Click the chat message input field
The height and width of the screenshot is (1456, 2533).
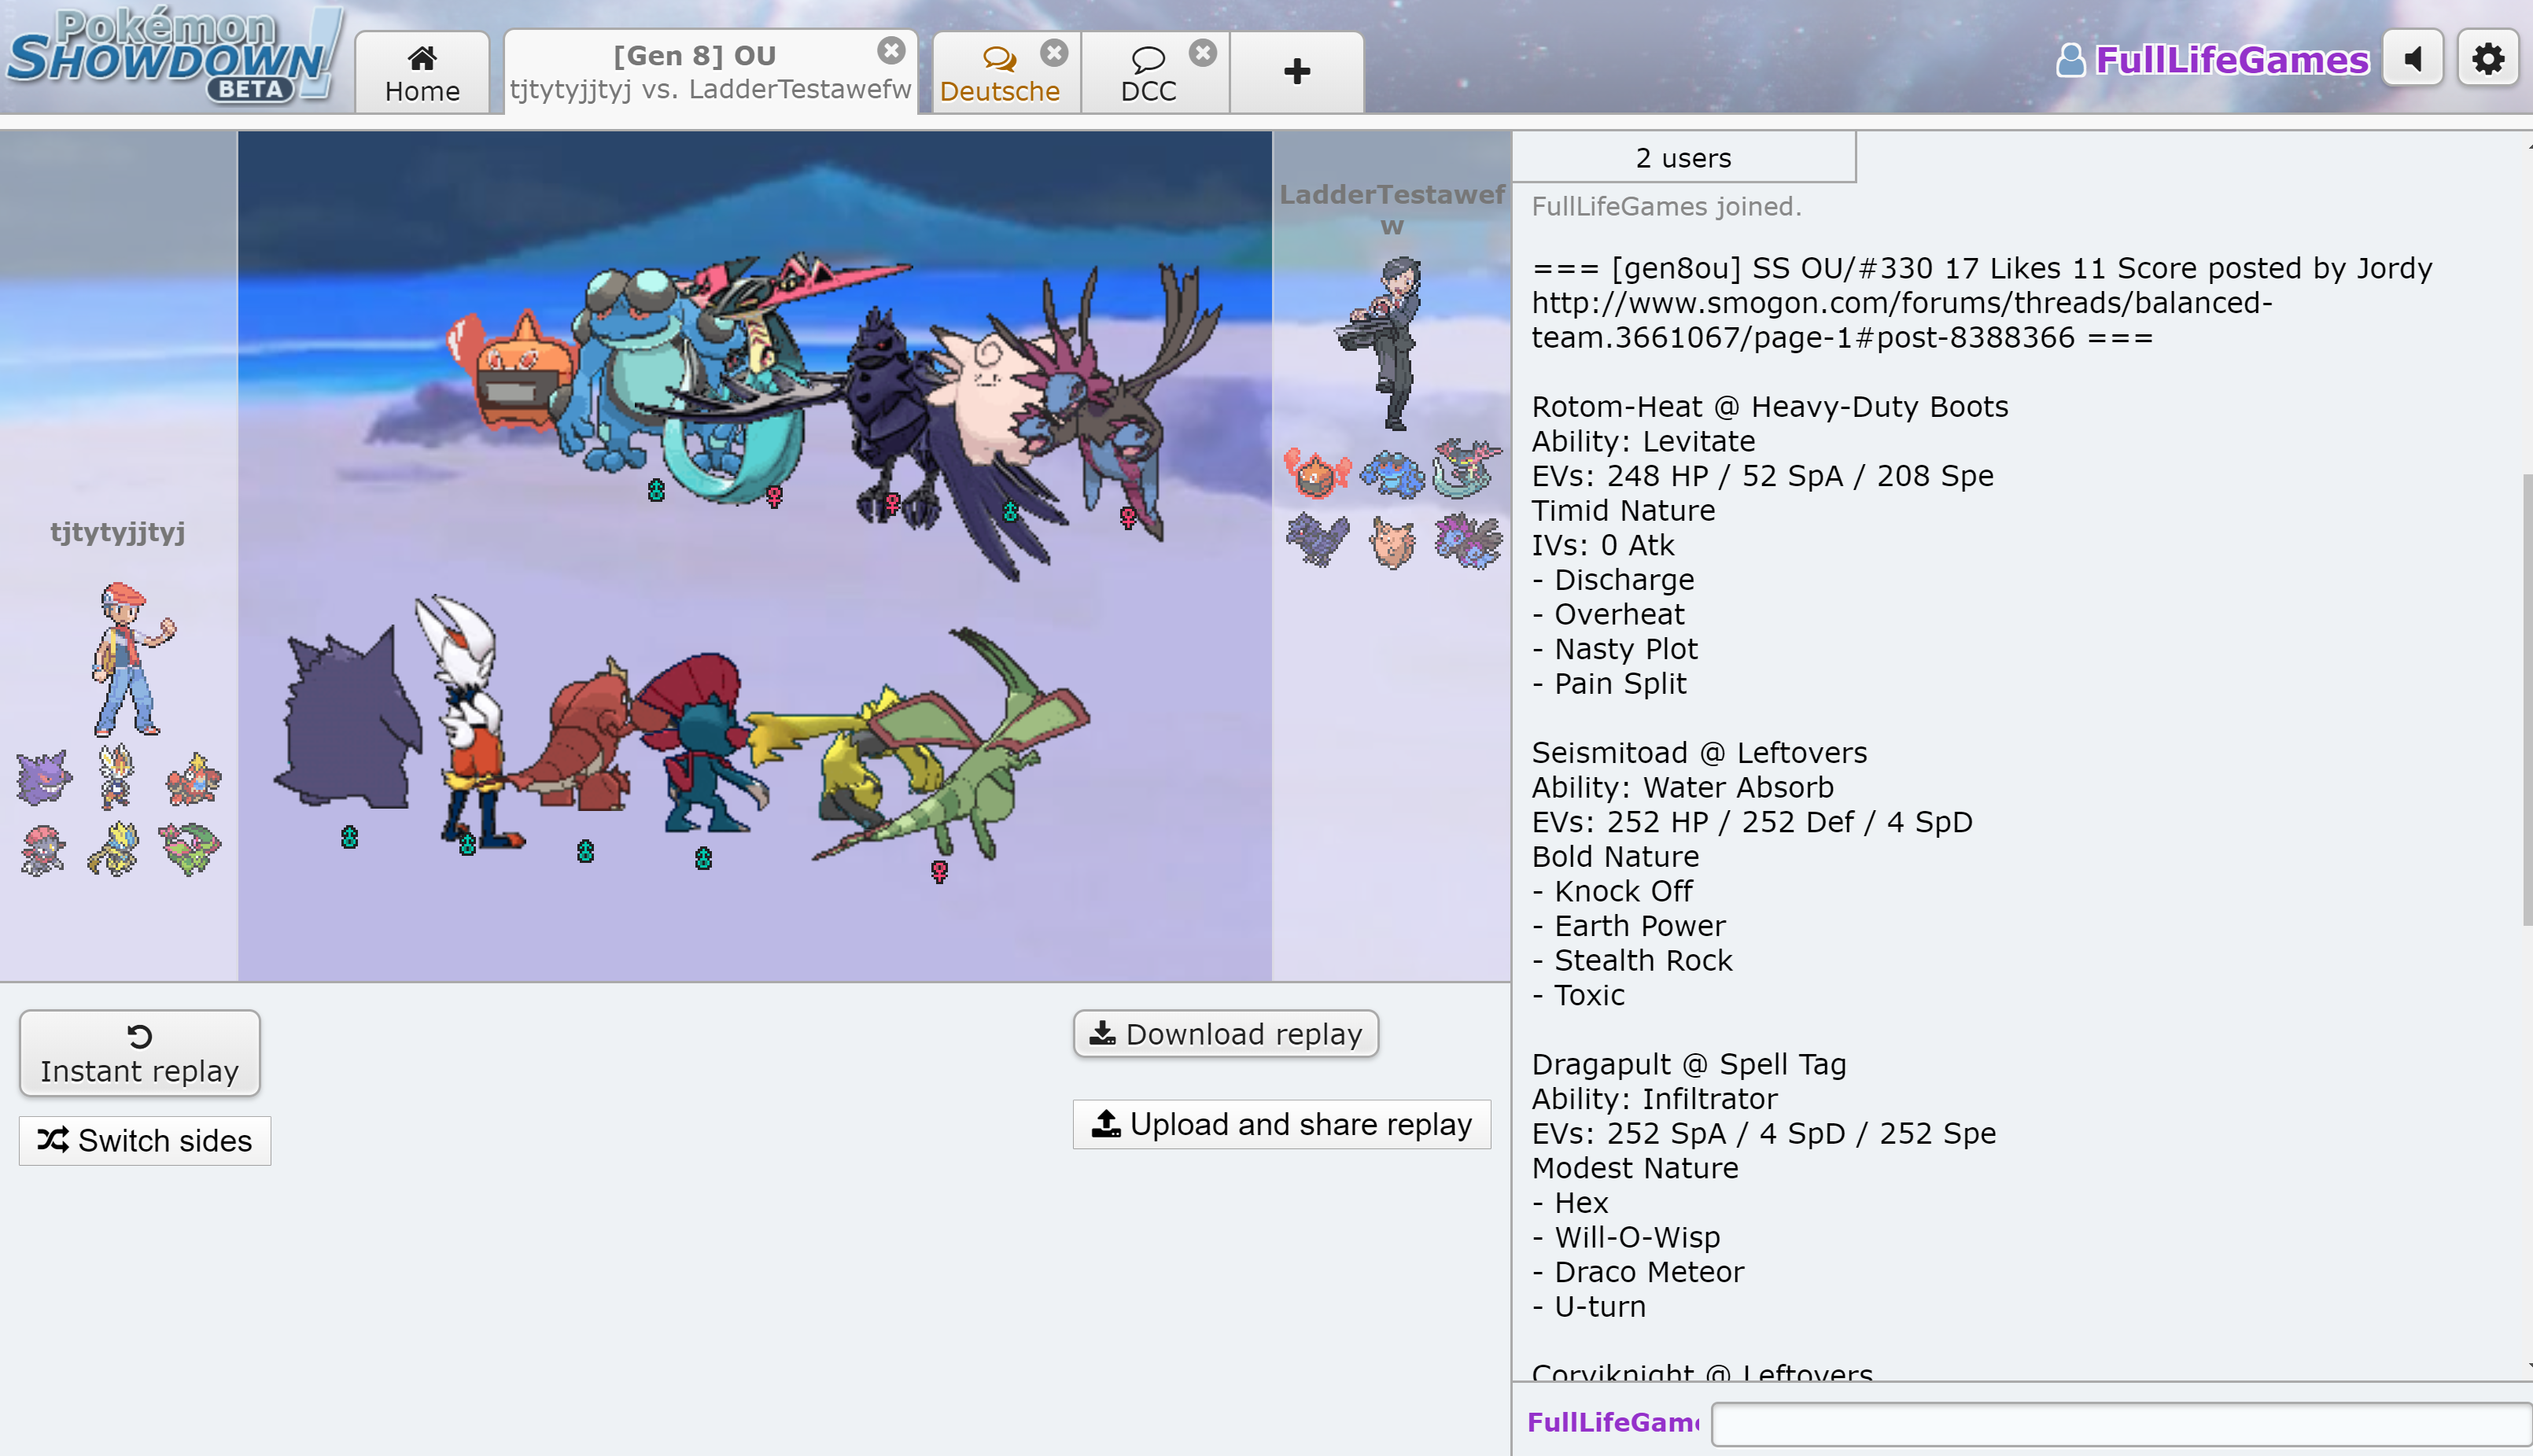click(2120, 1423)
